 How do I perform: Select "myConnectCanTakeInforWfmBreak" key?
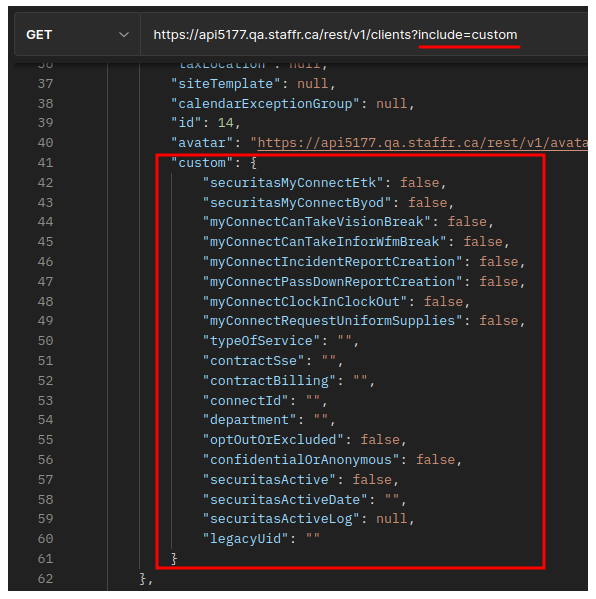pos(324,242)
